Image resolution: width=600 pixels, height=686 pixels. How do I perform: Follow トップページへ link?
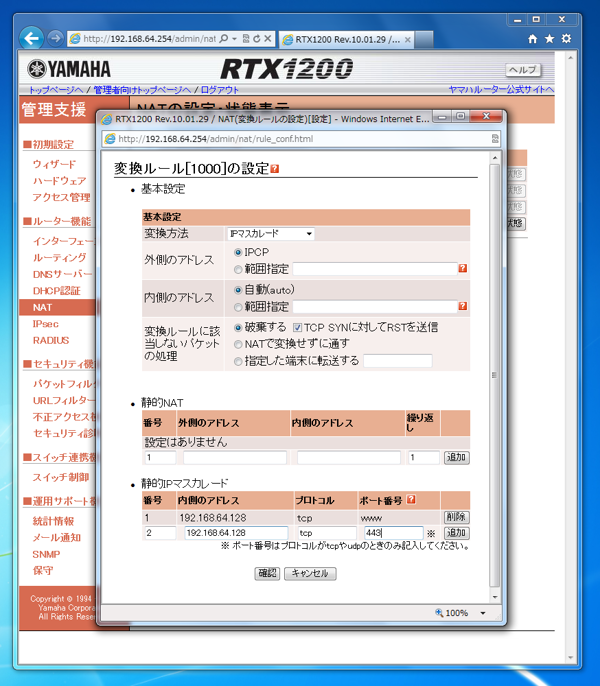[x=56, y=90]
